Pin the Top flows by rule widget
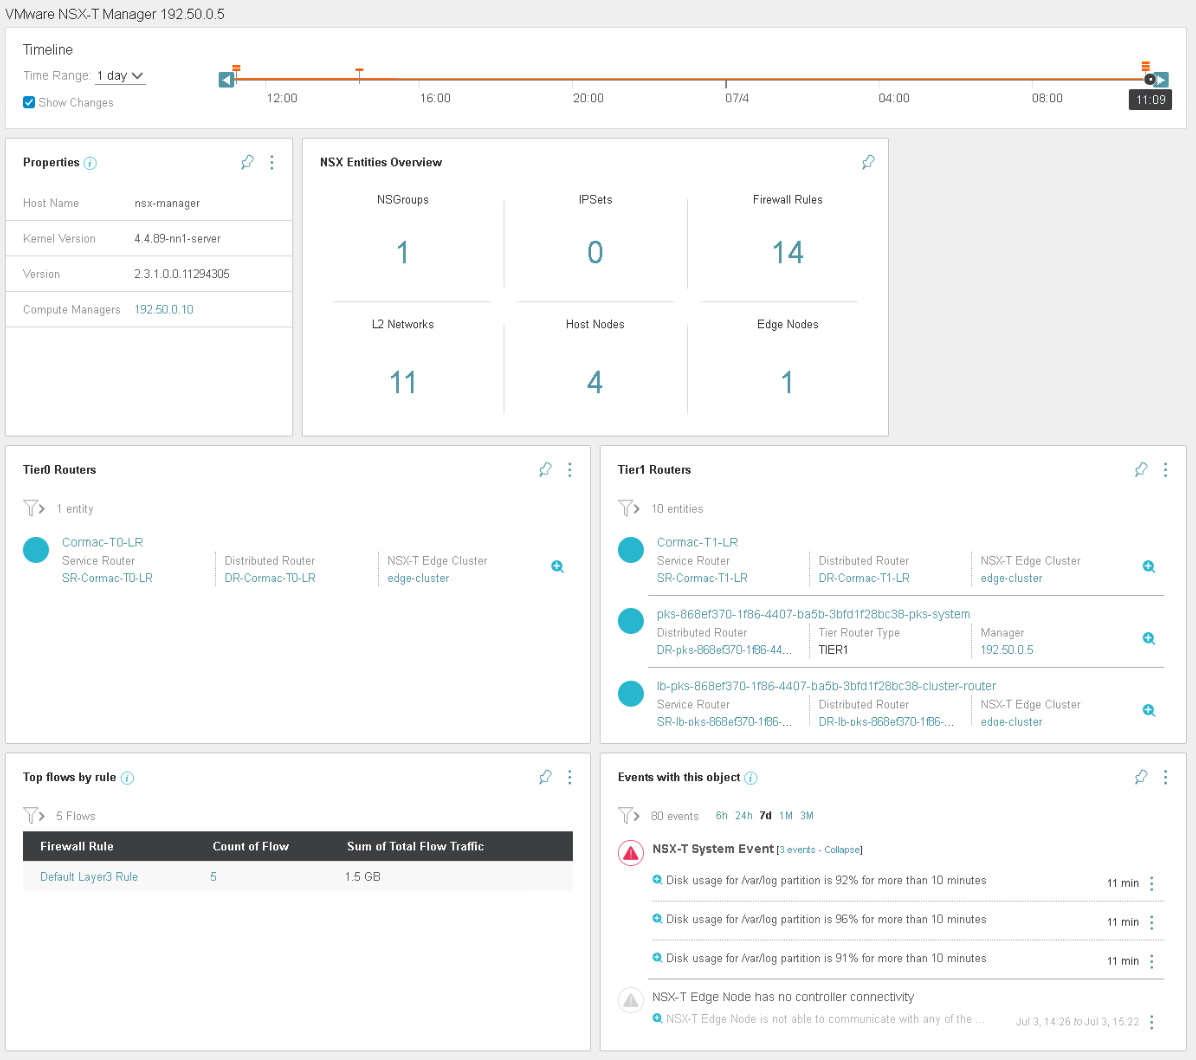The image size is (1196, 1060). click(545, 777)
